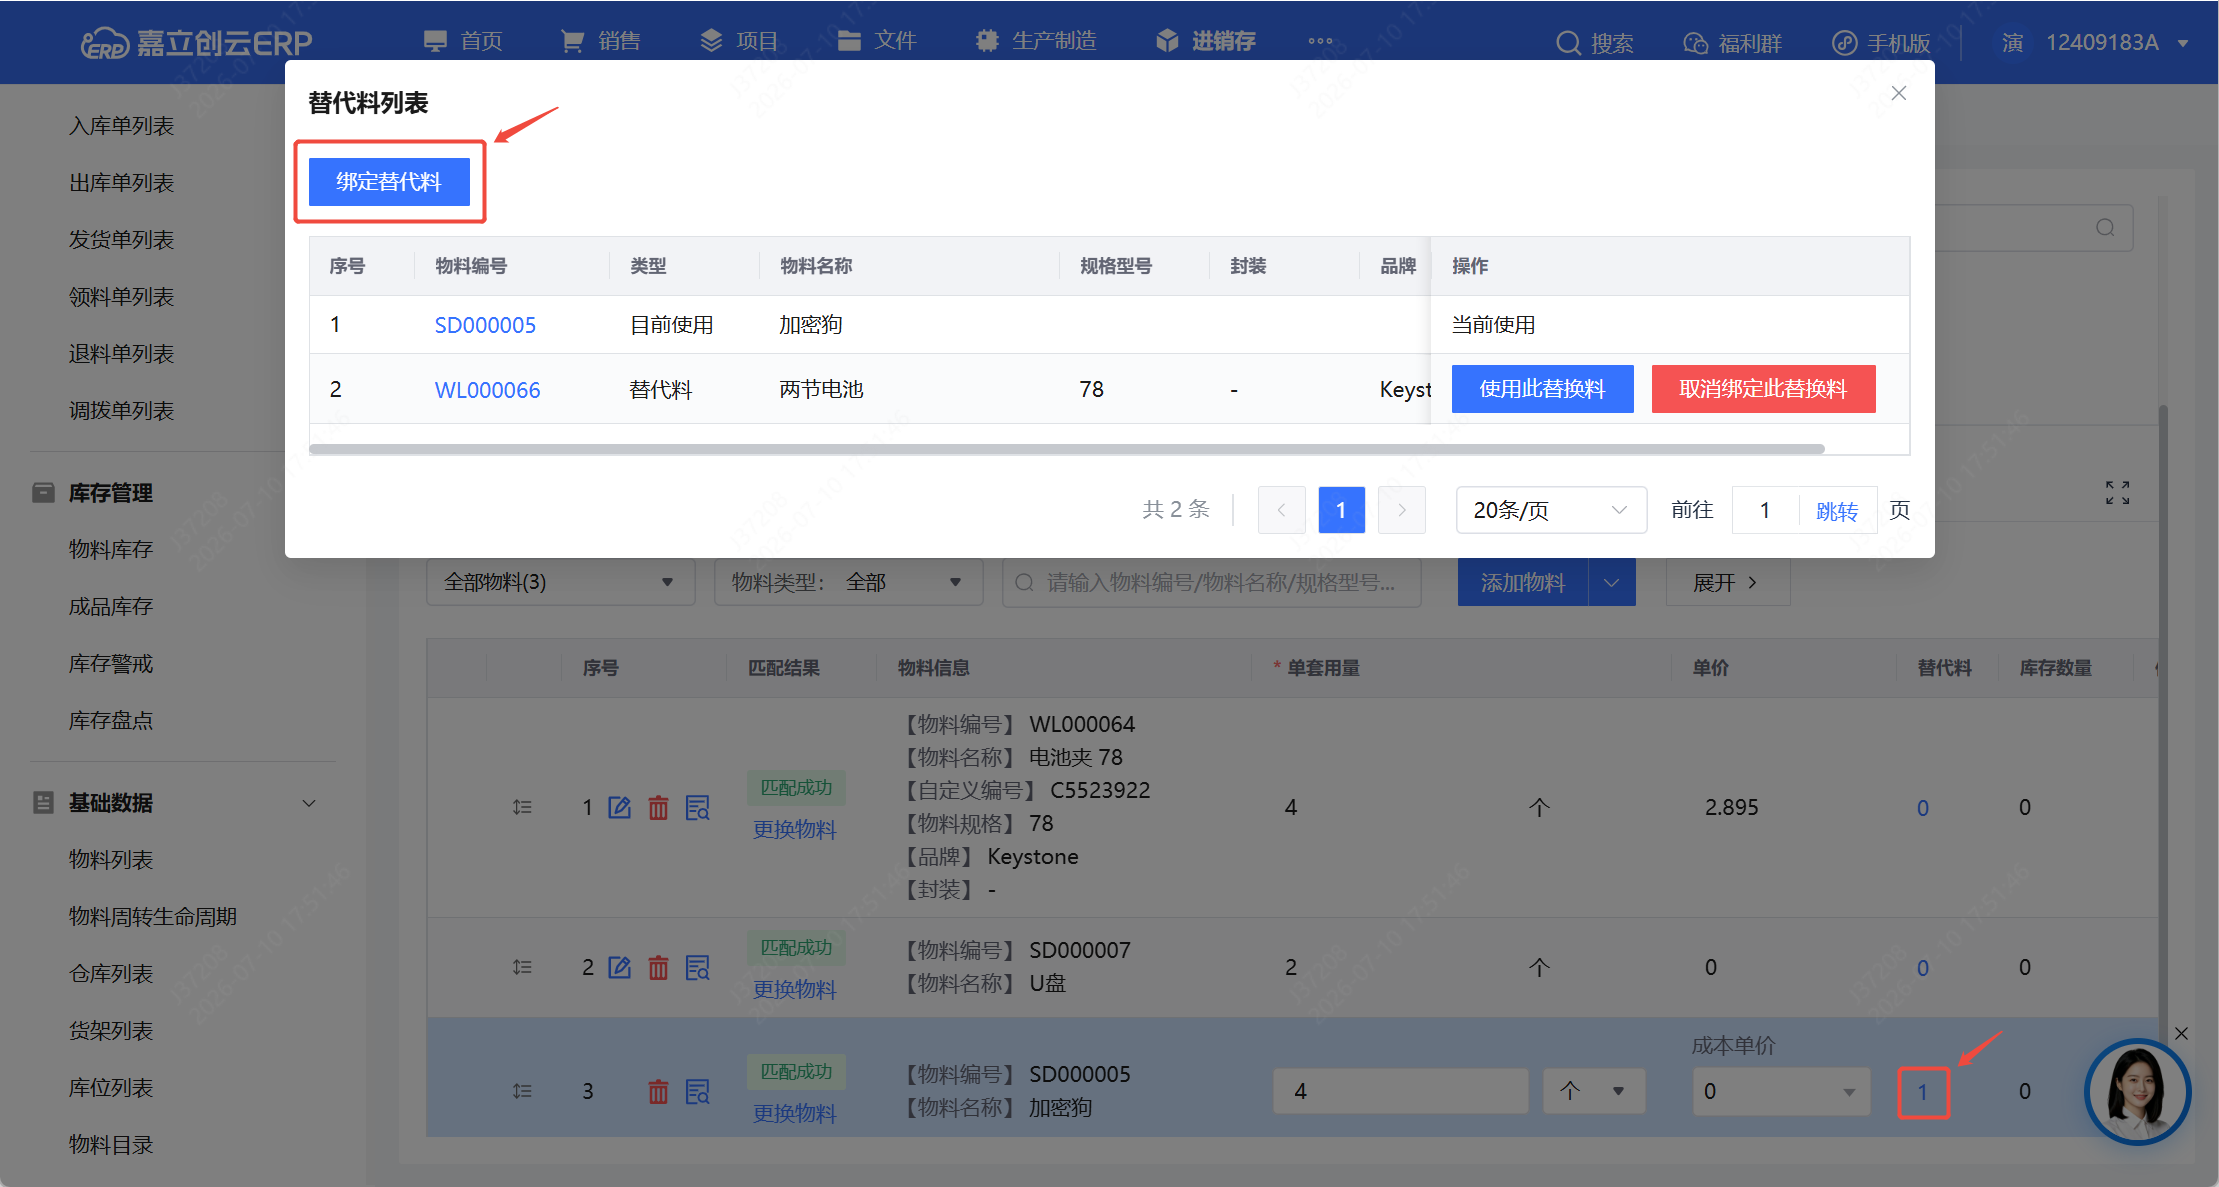Open the 项目 menu

pyautogui.click(x=738, y=41)
